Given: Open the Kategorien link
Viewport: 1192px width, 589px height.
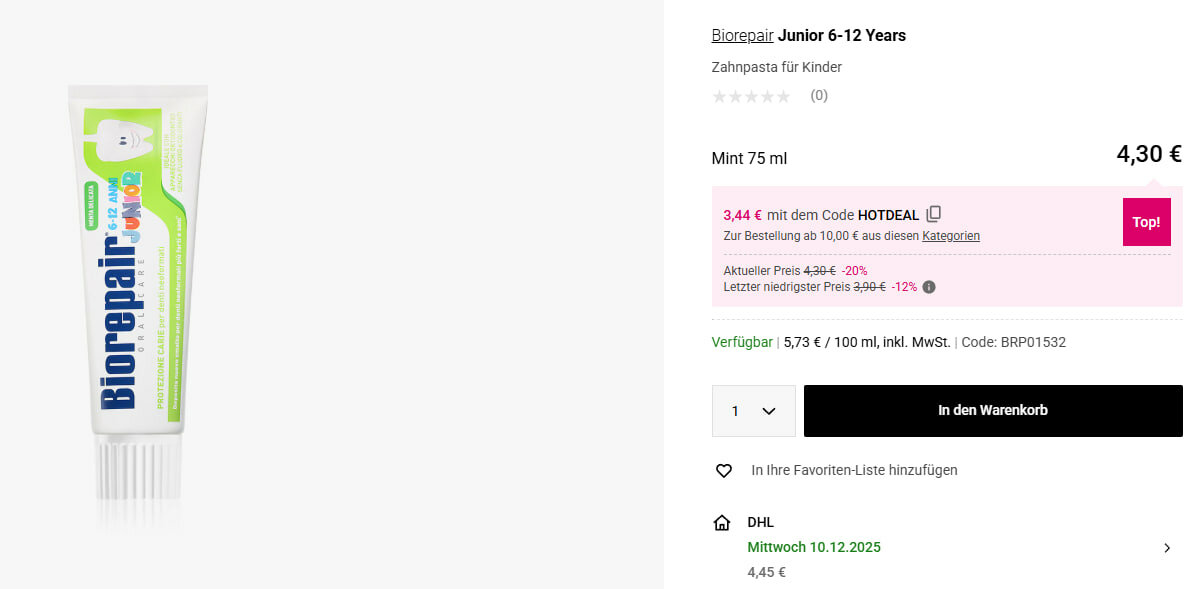Looking at the screenshot, I should [x=951, y=236].
